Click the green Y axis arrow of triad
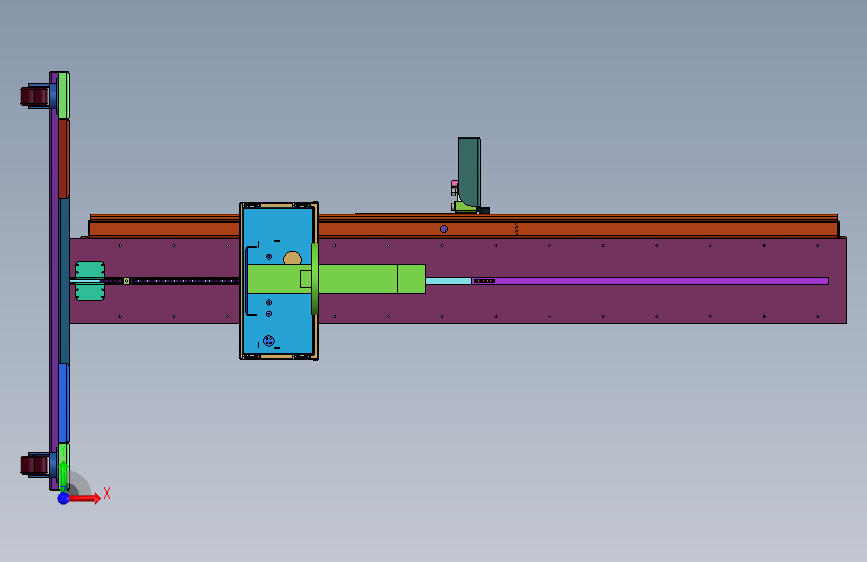Image resolution: width=867 pixels, height=562 pixels. click(63, 476)
